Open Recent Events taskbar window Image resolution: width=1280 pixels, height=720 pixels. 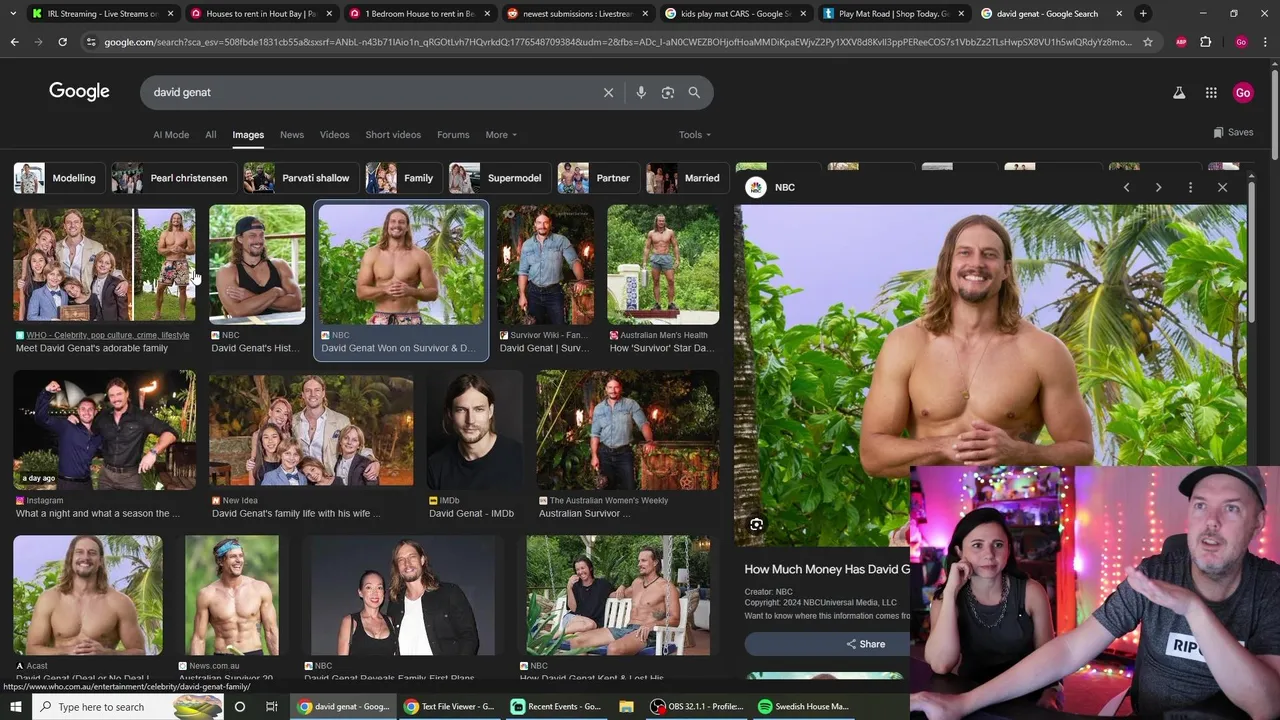tap(555, 706)
